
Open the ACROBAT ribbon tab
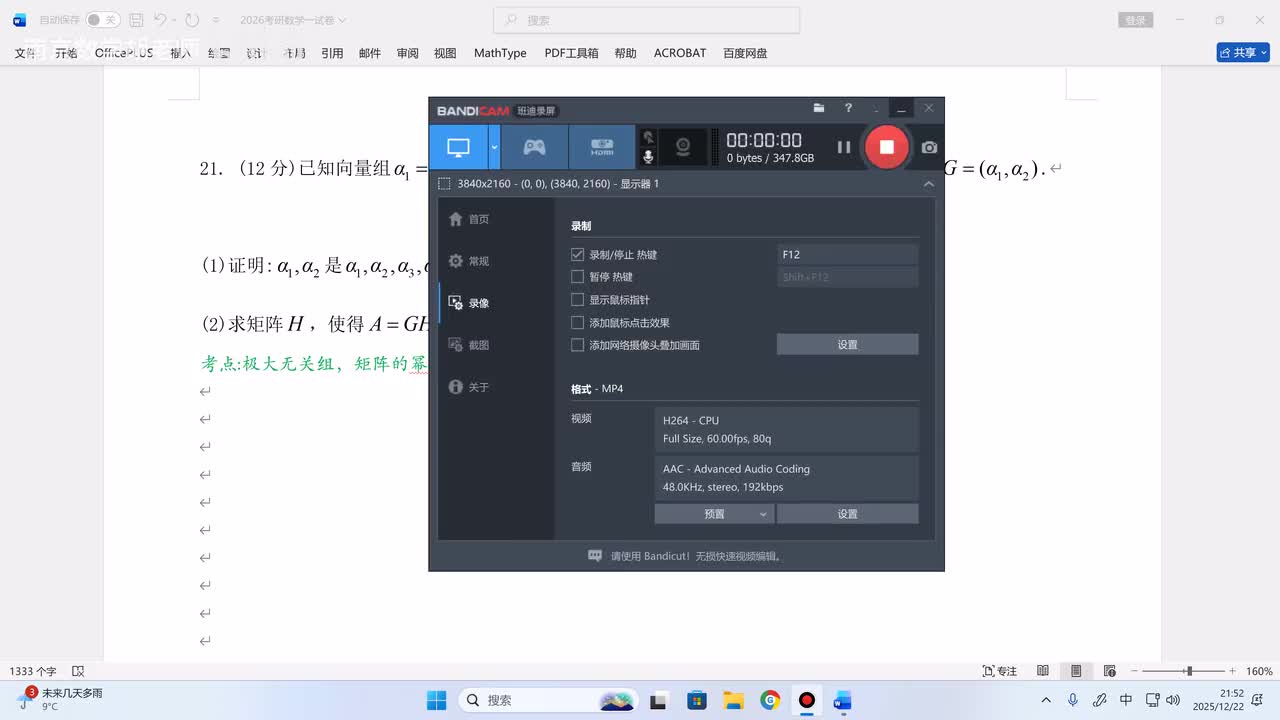(680, 53)
